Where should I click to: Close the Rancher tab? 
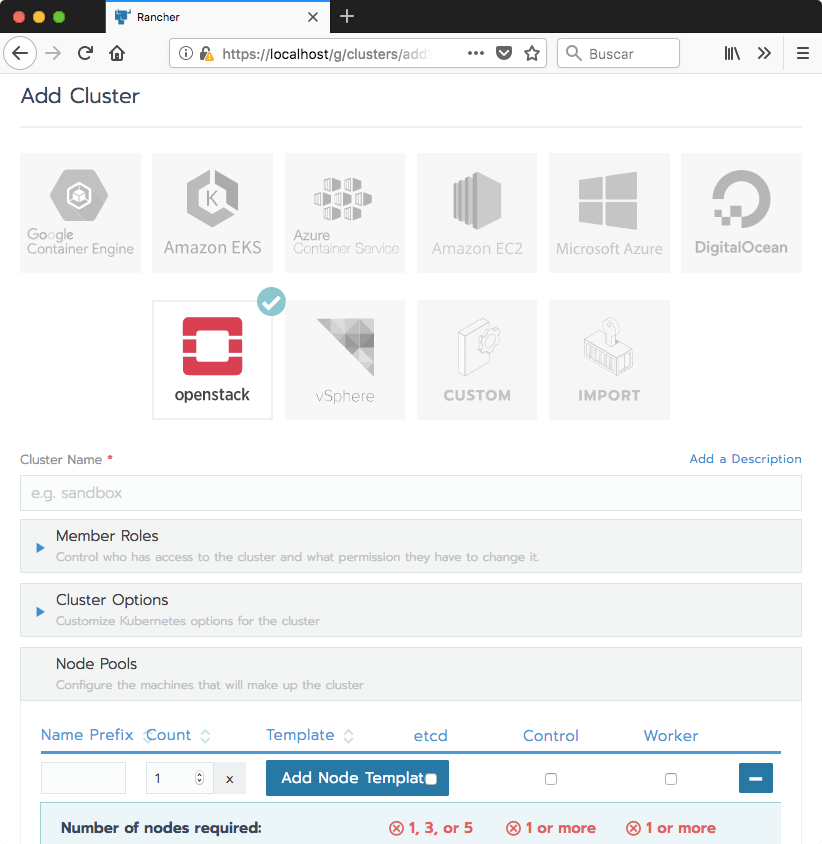[313, 17]
